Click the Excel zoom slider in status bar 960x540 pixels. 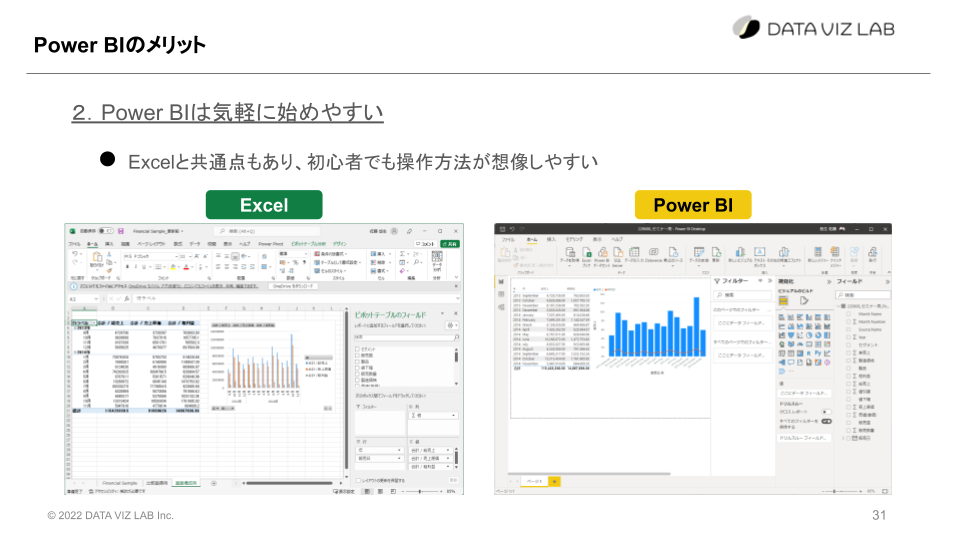click(420, 491)
